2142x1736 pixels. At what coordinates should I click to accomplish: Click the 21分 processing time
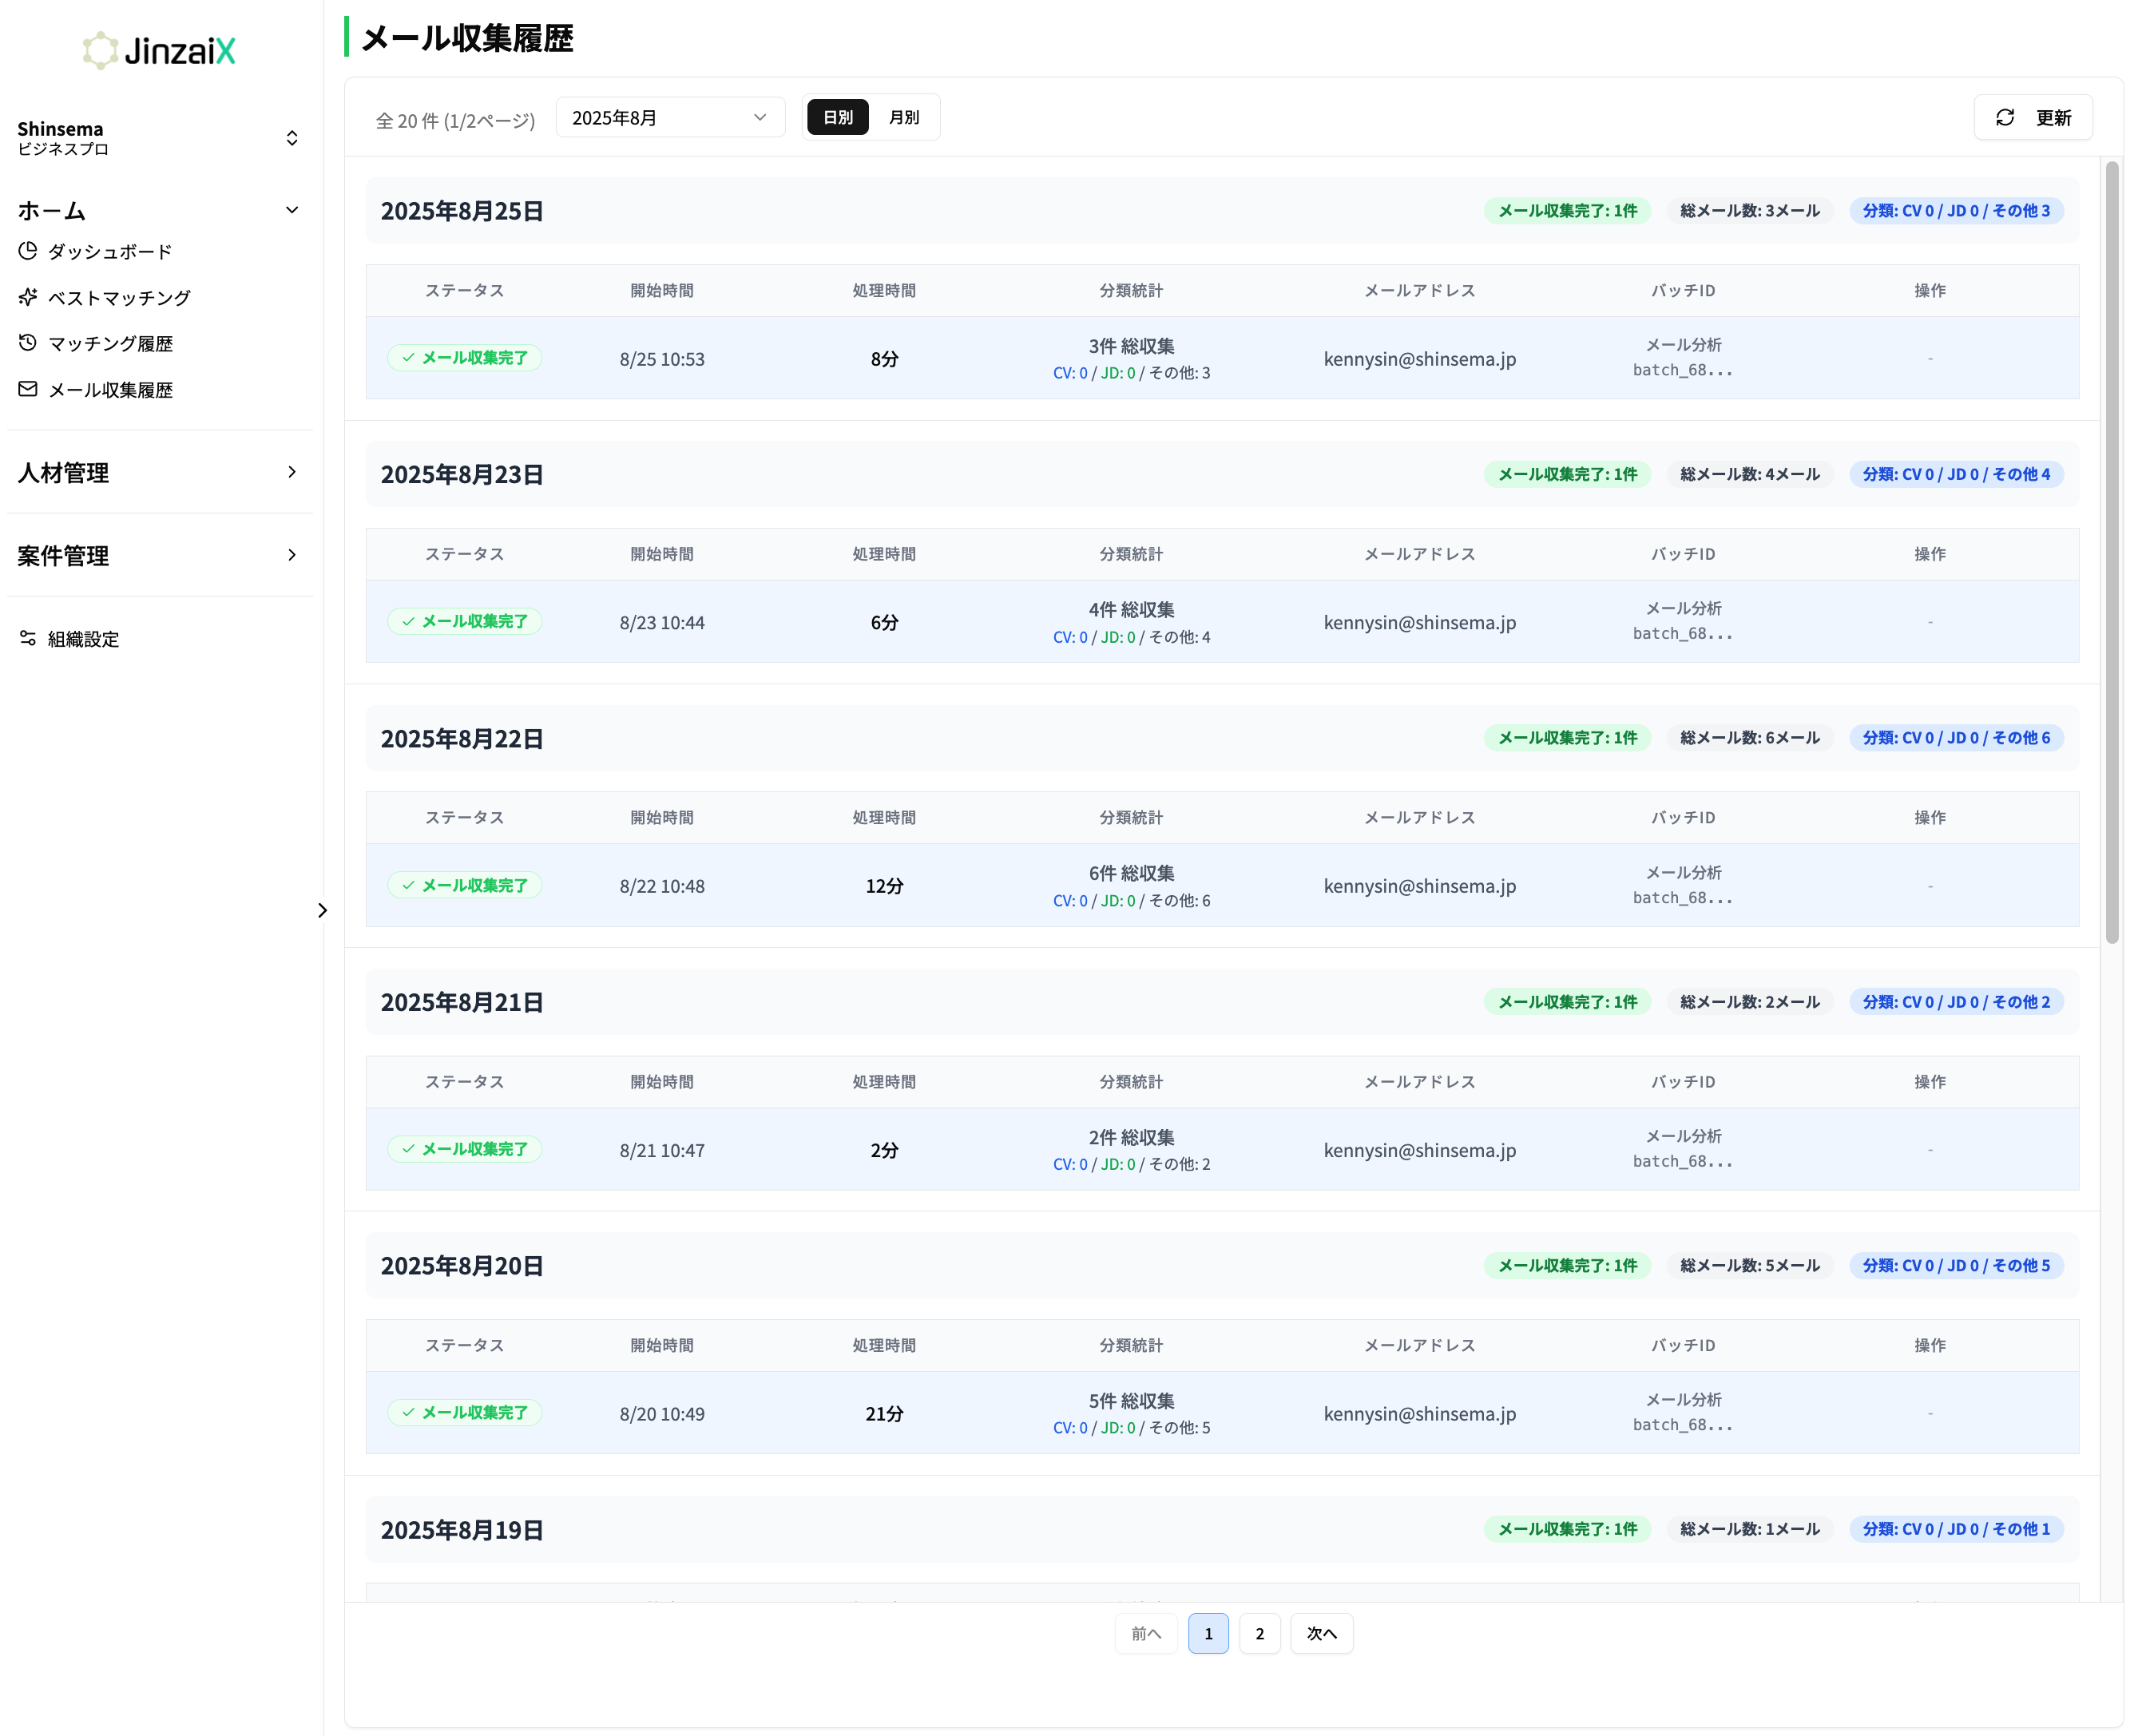884,1413
